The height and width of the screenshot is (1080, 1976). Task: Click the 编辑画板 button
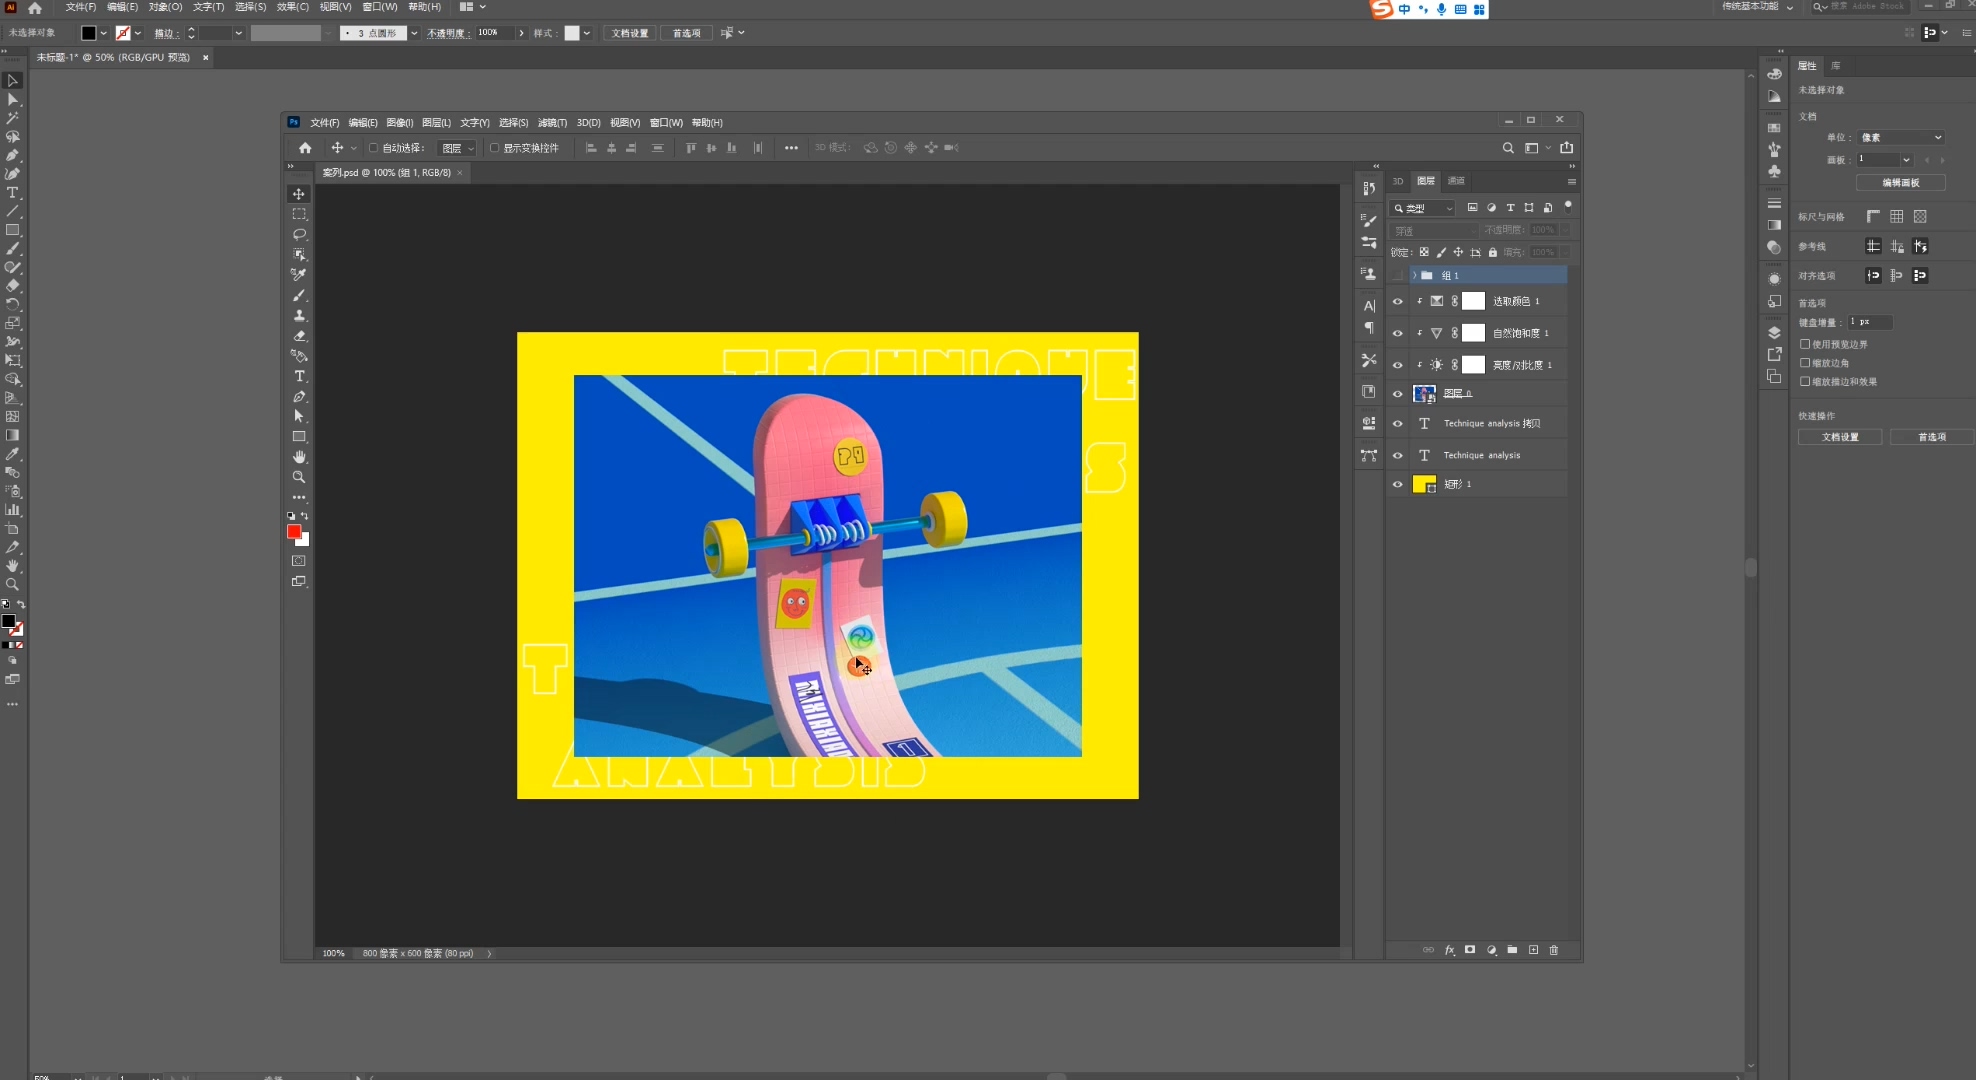pyautogui.click(x=1900, y=182)
